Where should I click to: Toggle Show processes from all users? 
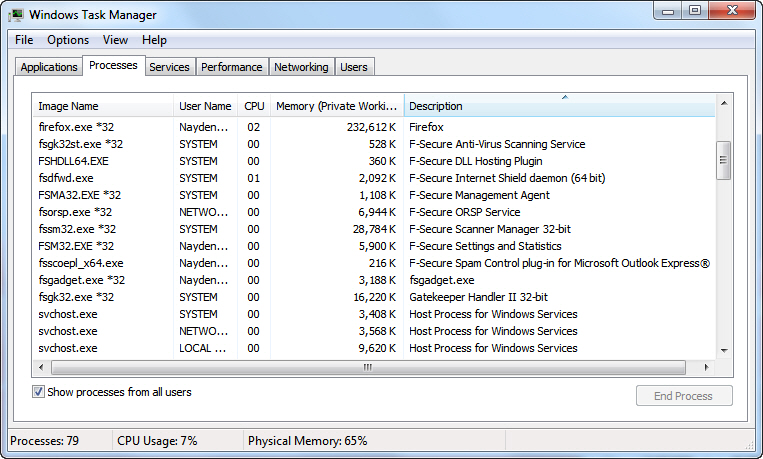[x=39, y=393]
